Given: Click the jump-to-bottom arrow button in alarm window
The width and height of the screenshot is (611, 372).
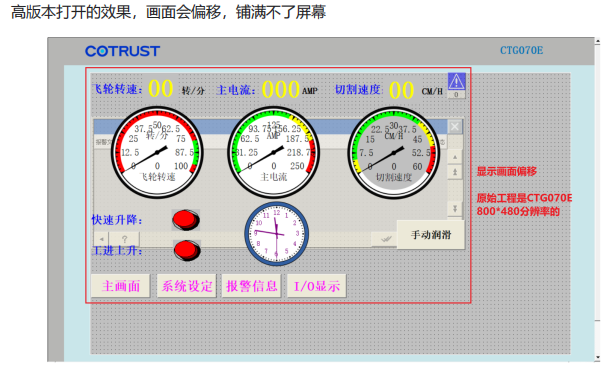Looking at the screenshot, I should [455, 208].
